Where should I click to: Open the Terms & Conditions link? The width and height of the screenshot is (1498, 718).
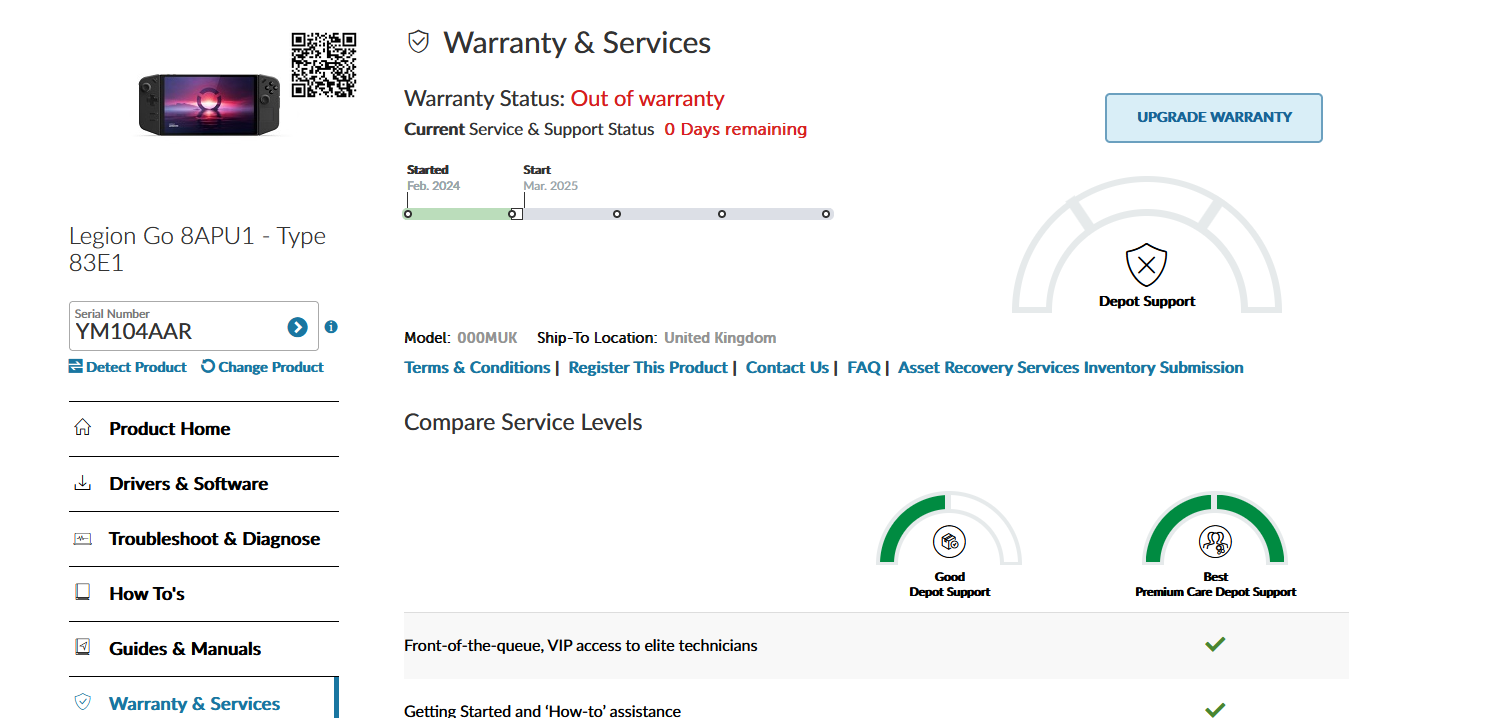coord(477,368)
